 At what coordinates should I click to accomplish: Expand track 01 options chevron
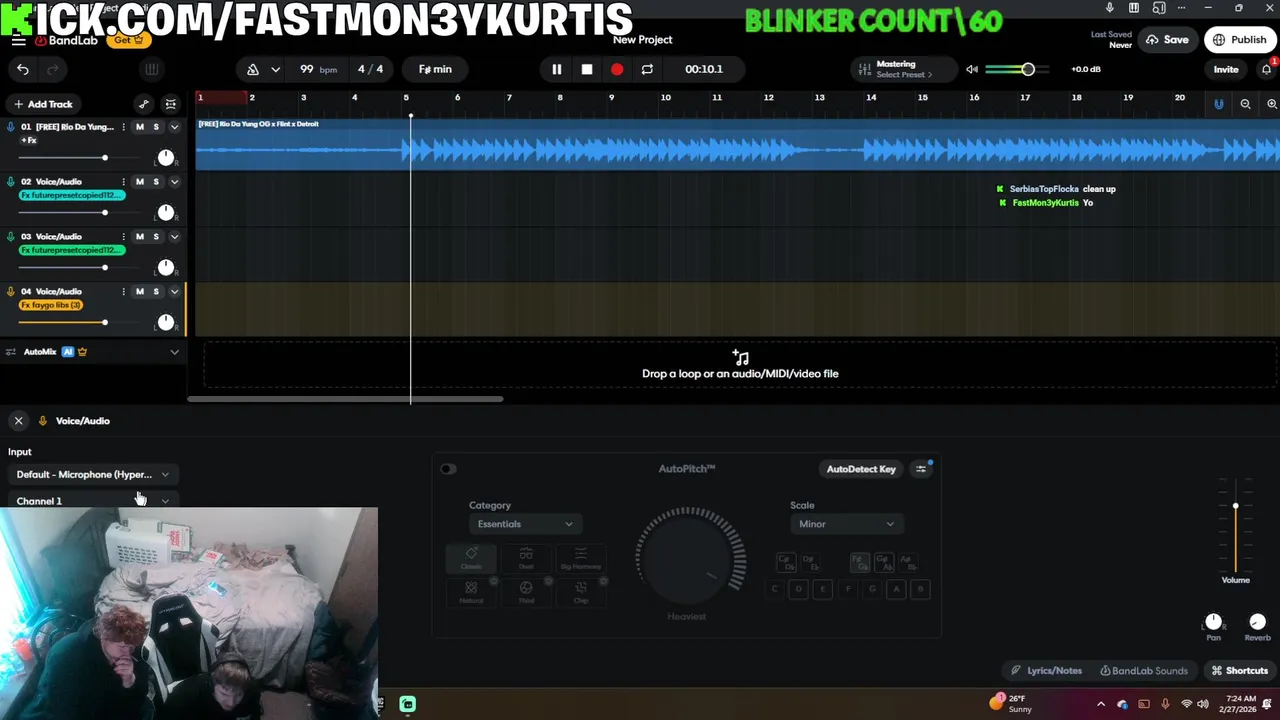[x=174, y=127]
